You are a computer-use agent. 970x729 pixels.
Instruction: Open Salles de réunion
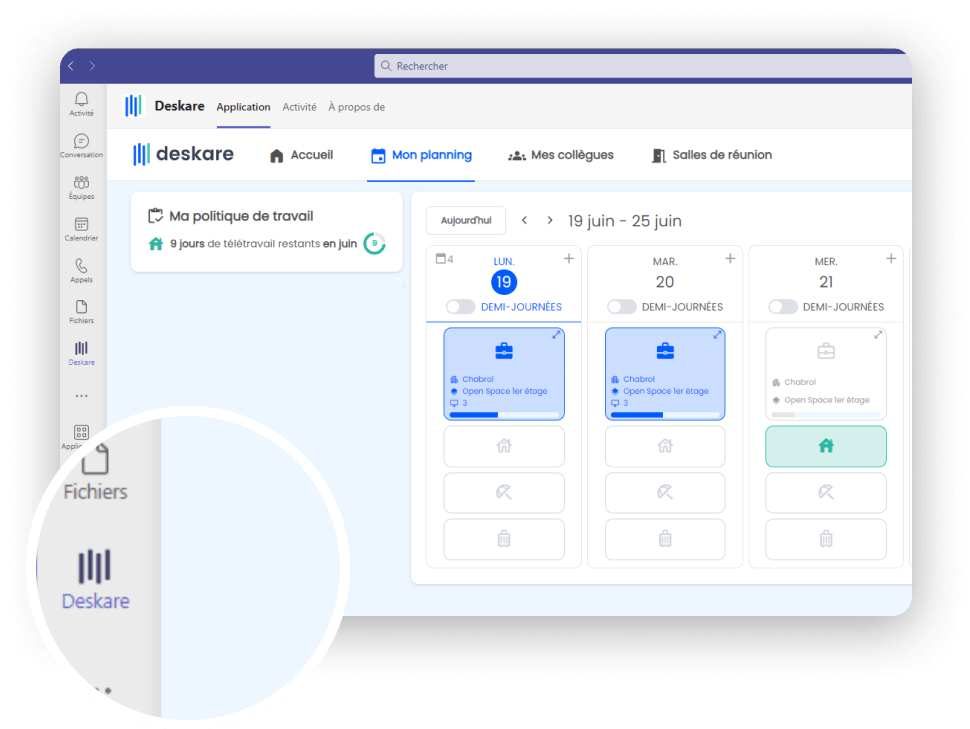pos(711,155)
